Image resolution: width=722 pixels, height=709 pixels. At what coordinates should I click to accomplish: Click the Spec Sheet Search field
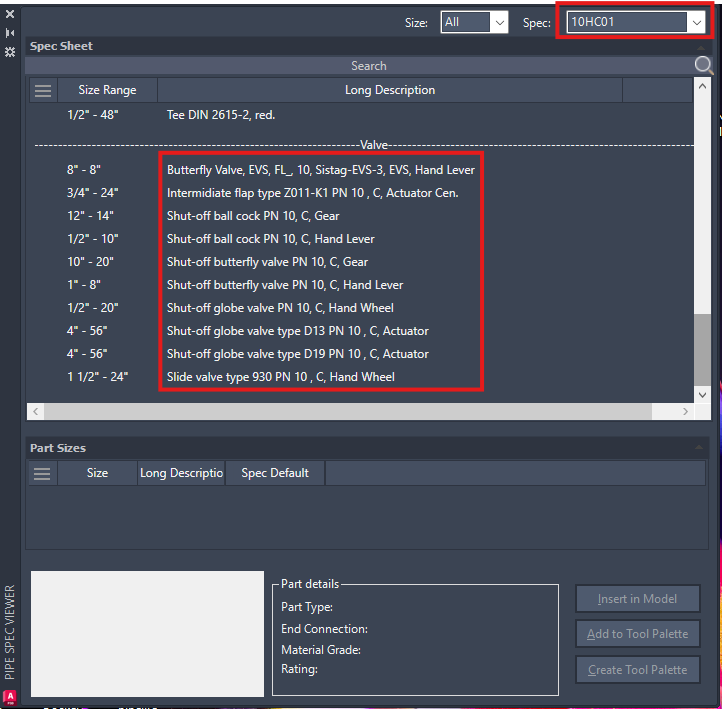pos(368,66)
